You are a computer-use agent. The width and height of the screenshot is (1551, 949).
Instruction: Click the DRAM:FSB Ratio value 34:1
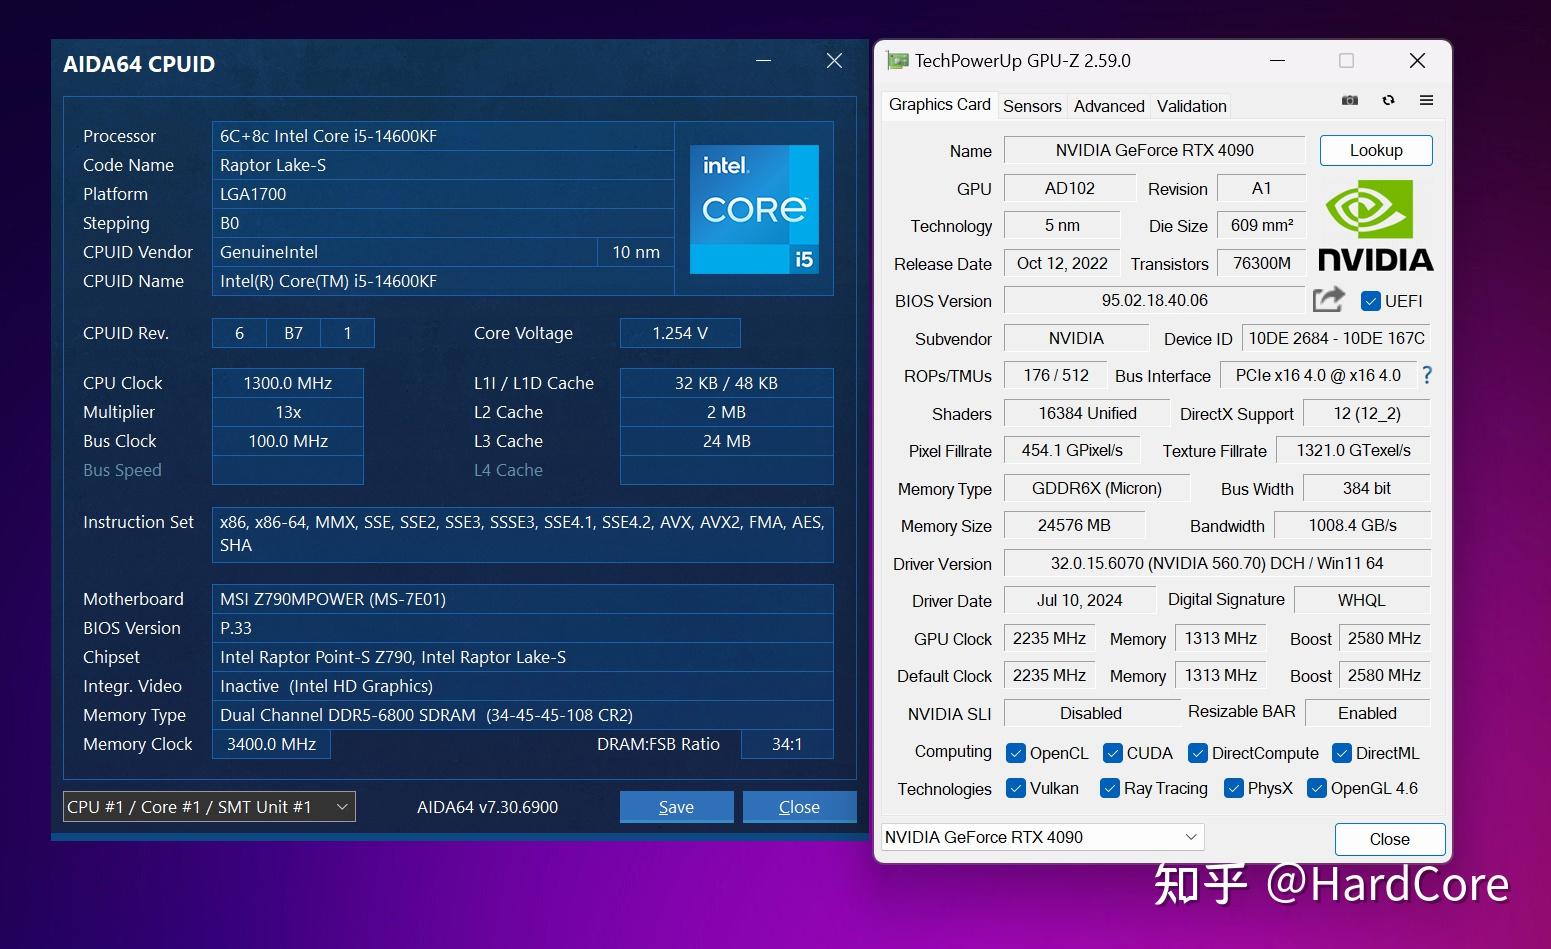point(787,744)
